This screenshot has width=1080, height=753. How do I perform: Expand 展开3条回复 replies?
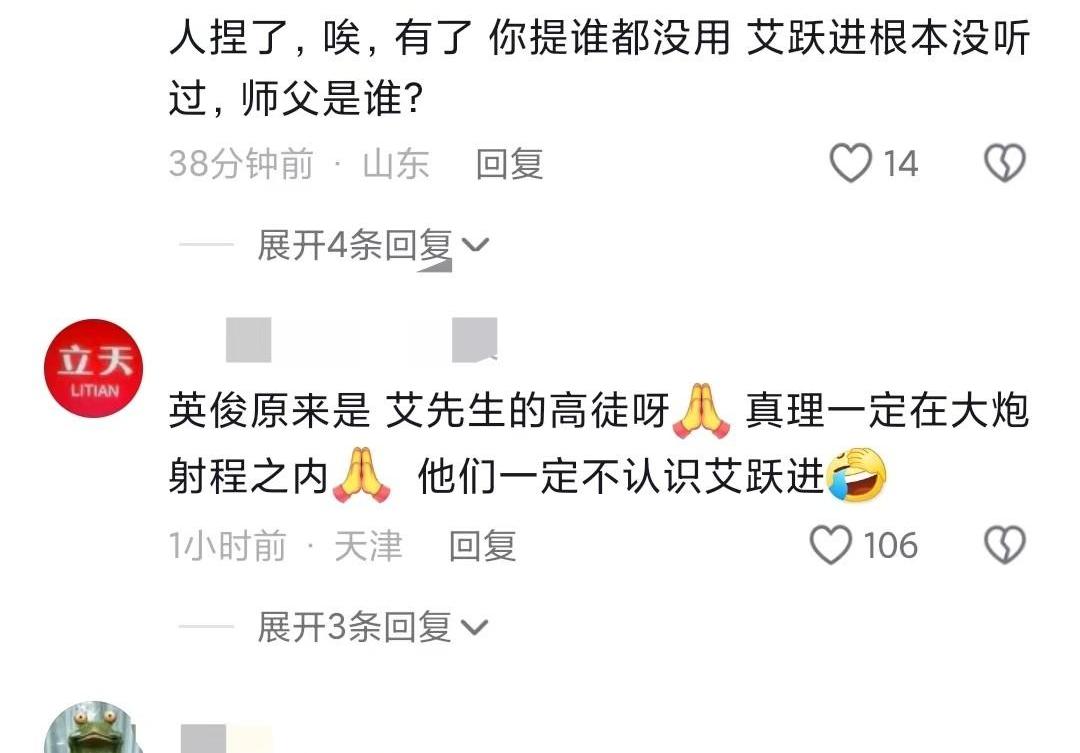coord(372,627)
